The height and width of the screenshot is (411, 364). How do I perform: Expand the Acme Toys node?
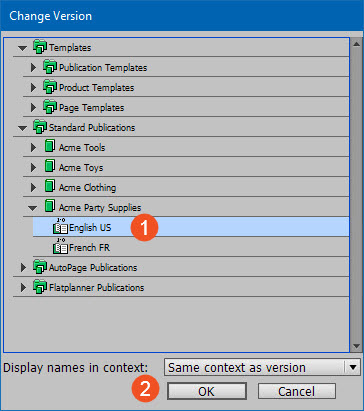tap(33, 167)
